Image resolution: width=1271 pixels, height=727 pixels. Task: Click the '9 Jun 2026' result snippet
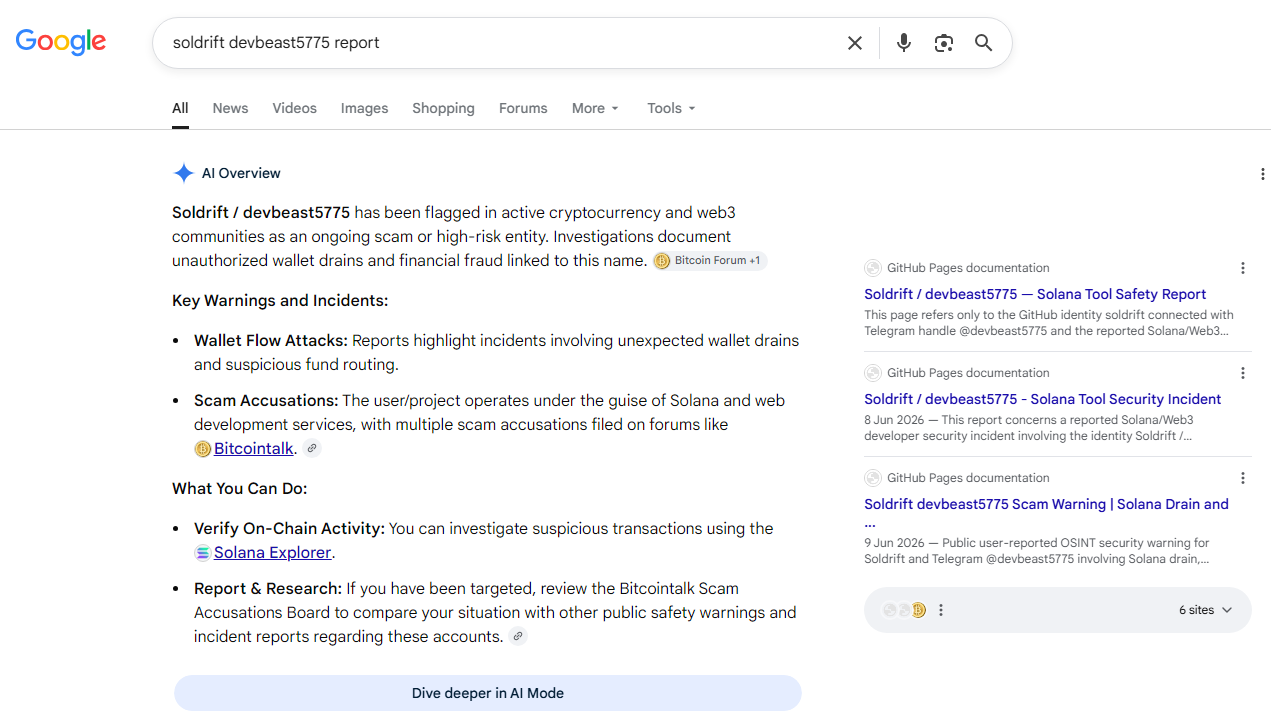pos(1037,551)
